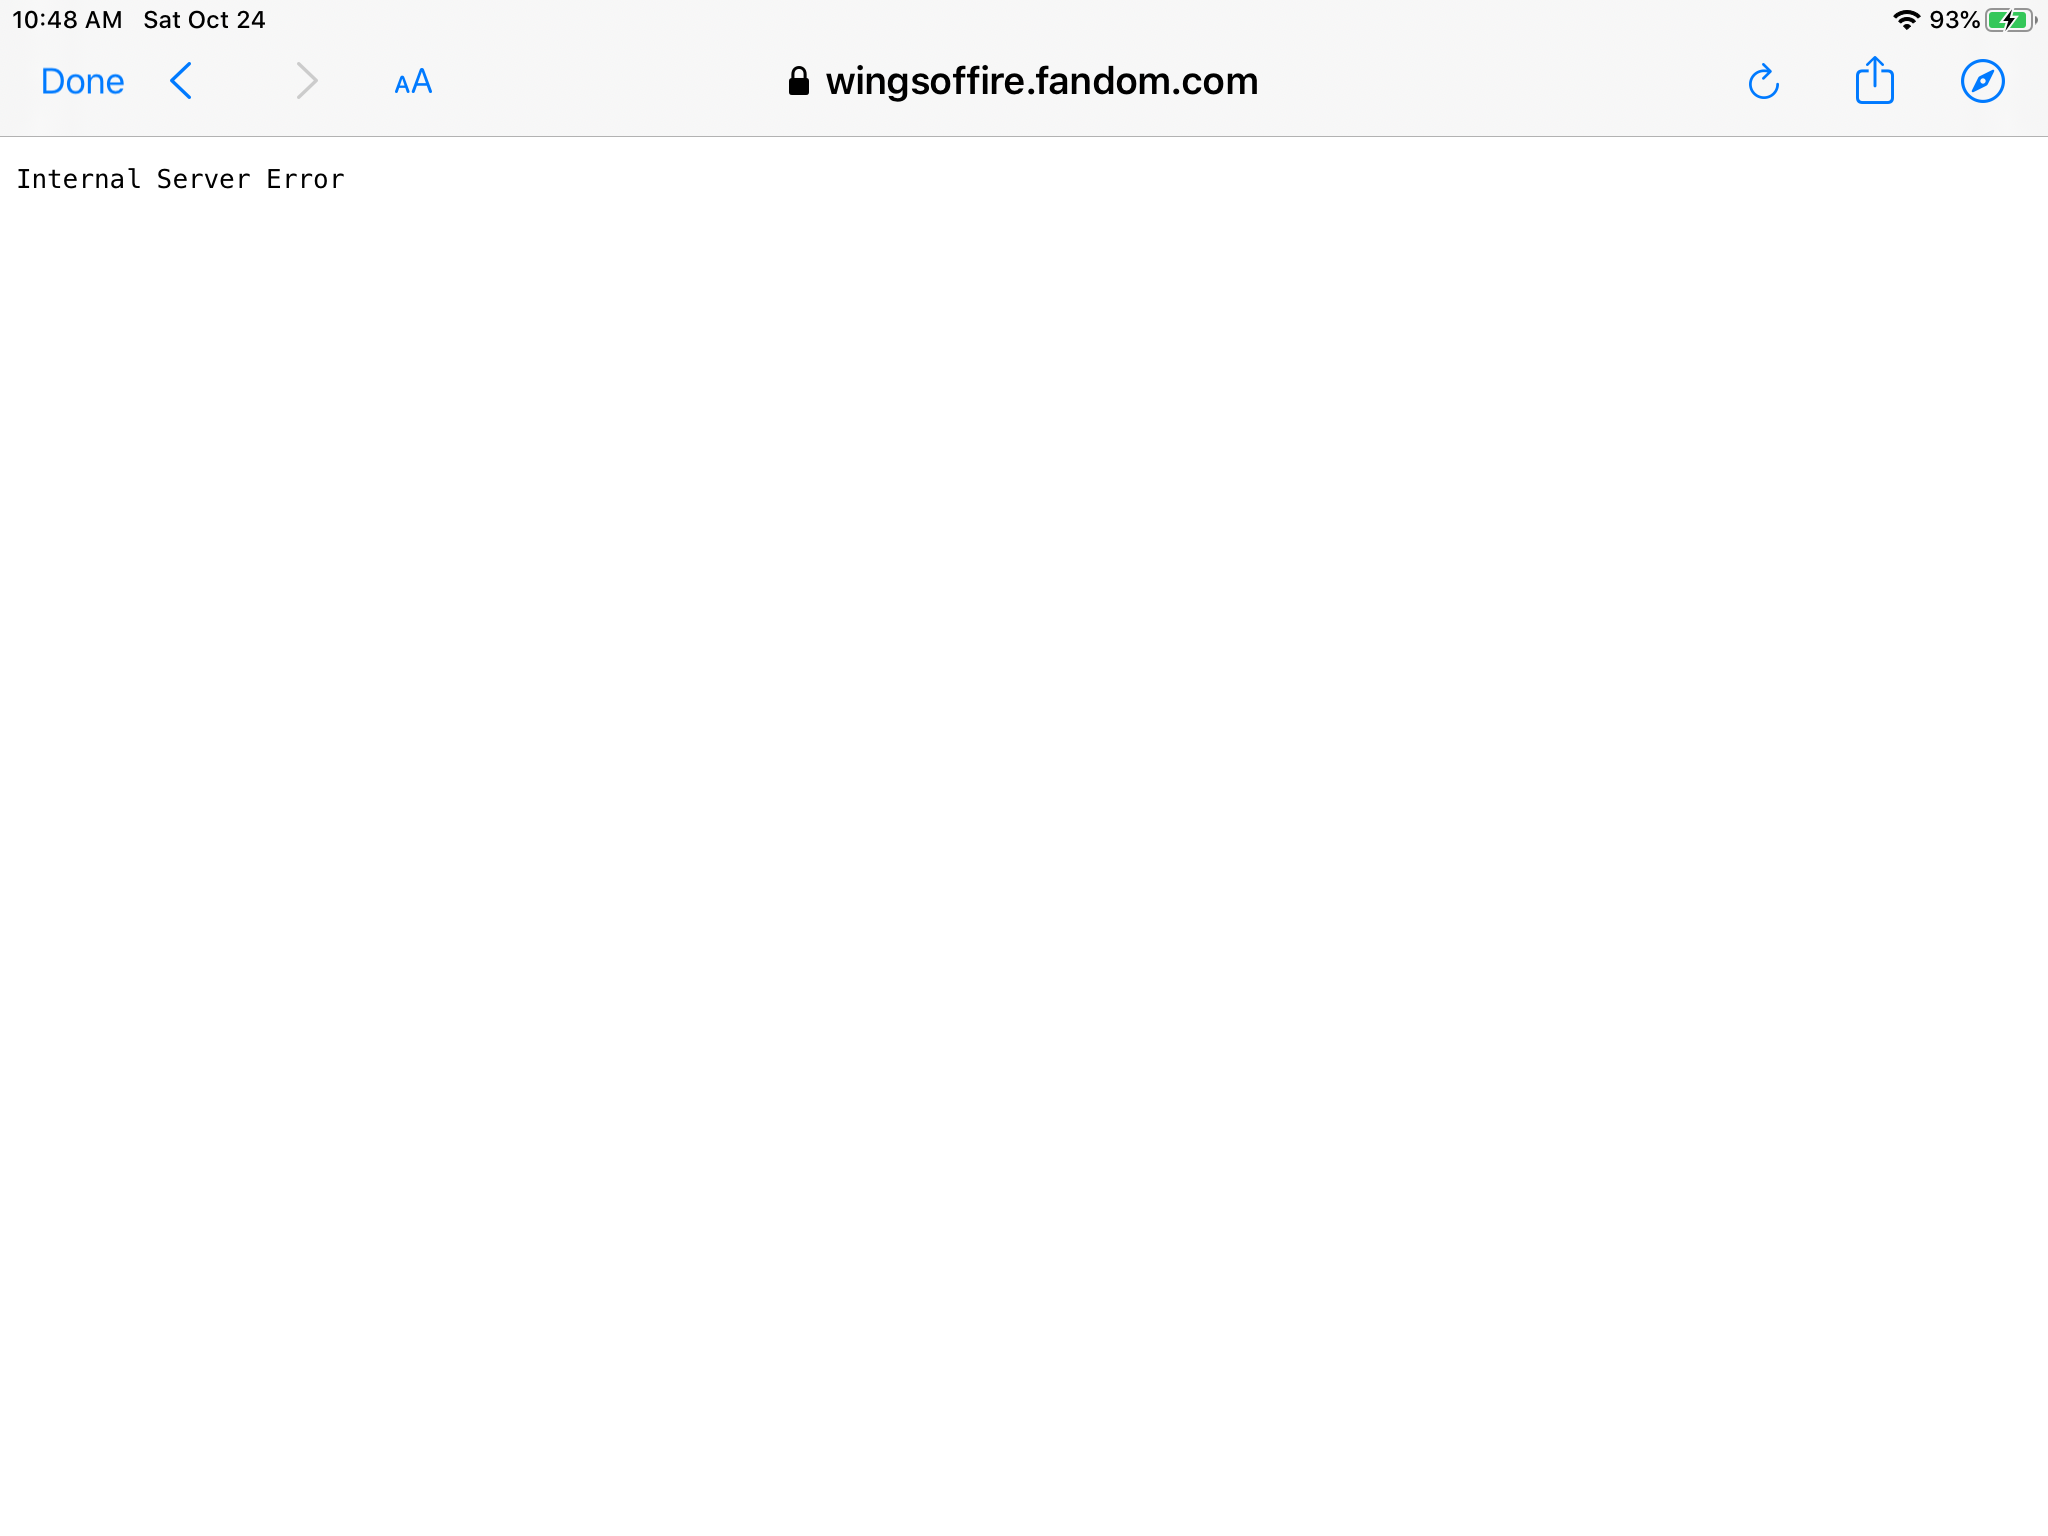Open page in Safari via compass icon

(1982, 81)
